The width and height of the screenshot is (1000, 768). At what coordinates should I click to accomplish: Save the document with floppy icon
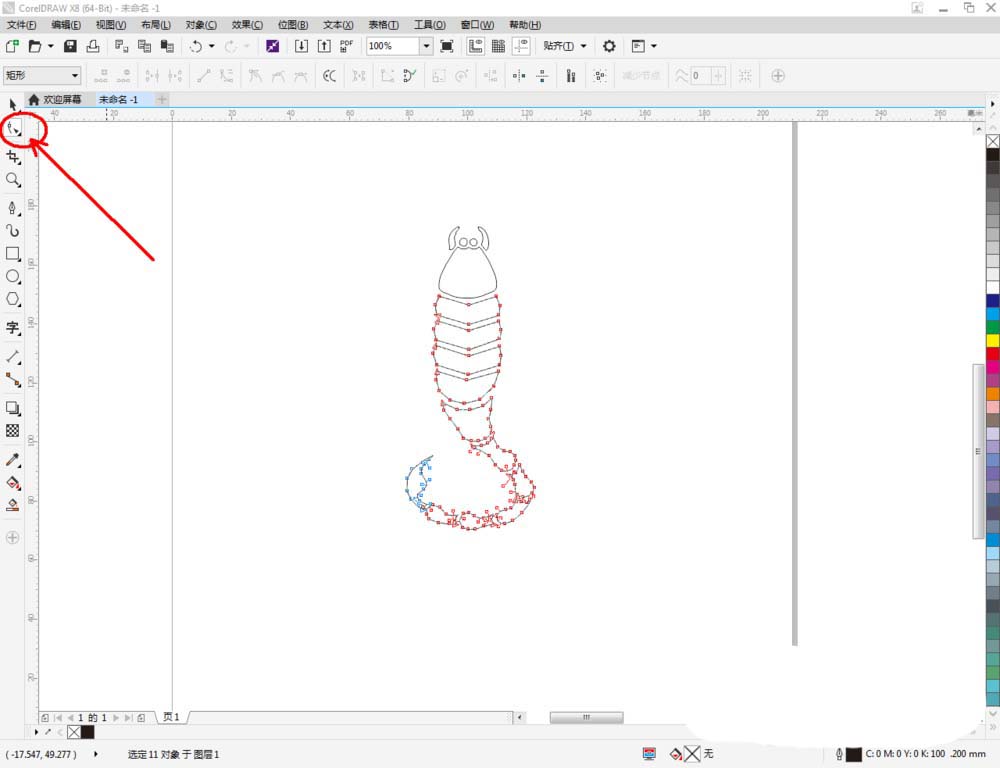click(x=70, y=46)
